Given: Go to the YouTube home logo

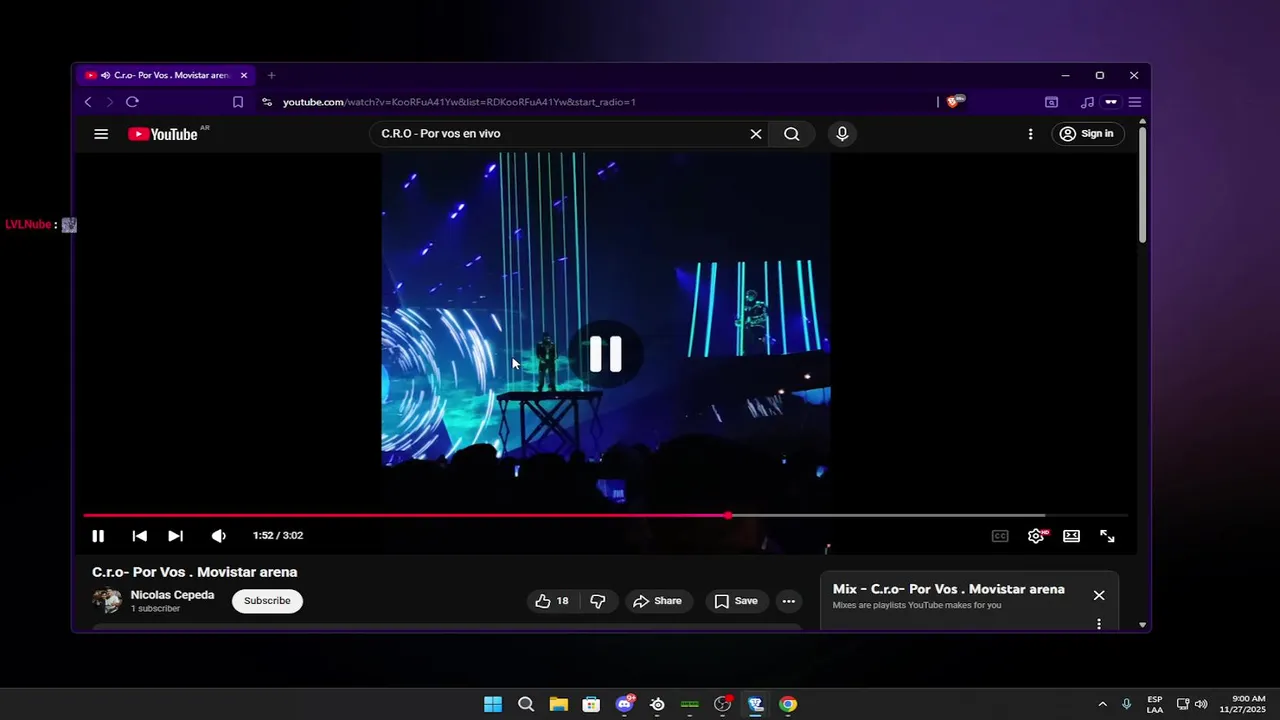Looking at the screenshot, I should tap(162, 134).
